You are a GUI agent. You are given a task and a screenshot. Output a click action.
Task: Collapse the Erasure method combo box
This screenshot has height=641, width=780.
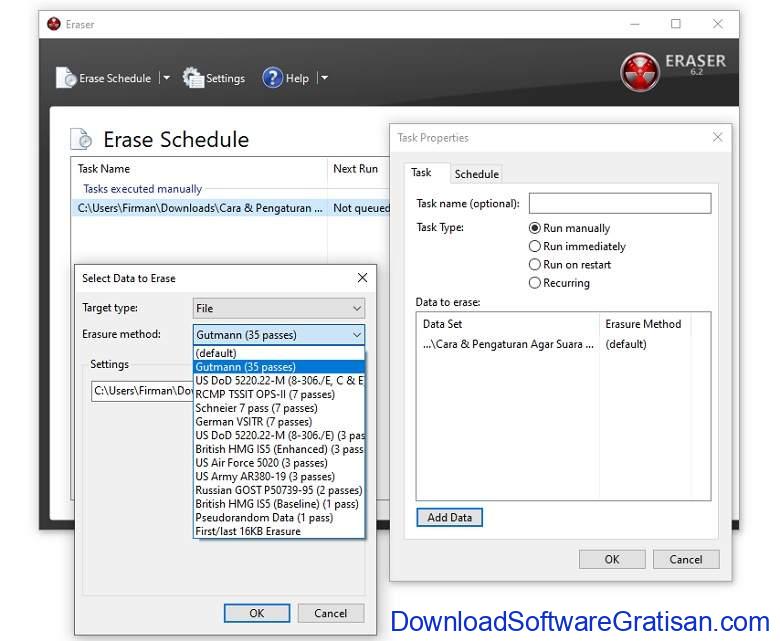click(279, 335)
